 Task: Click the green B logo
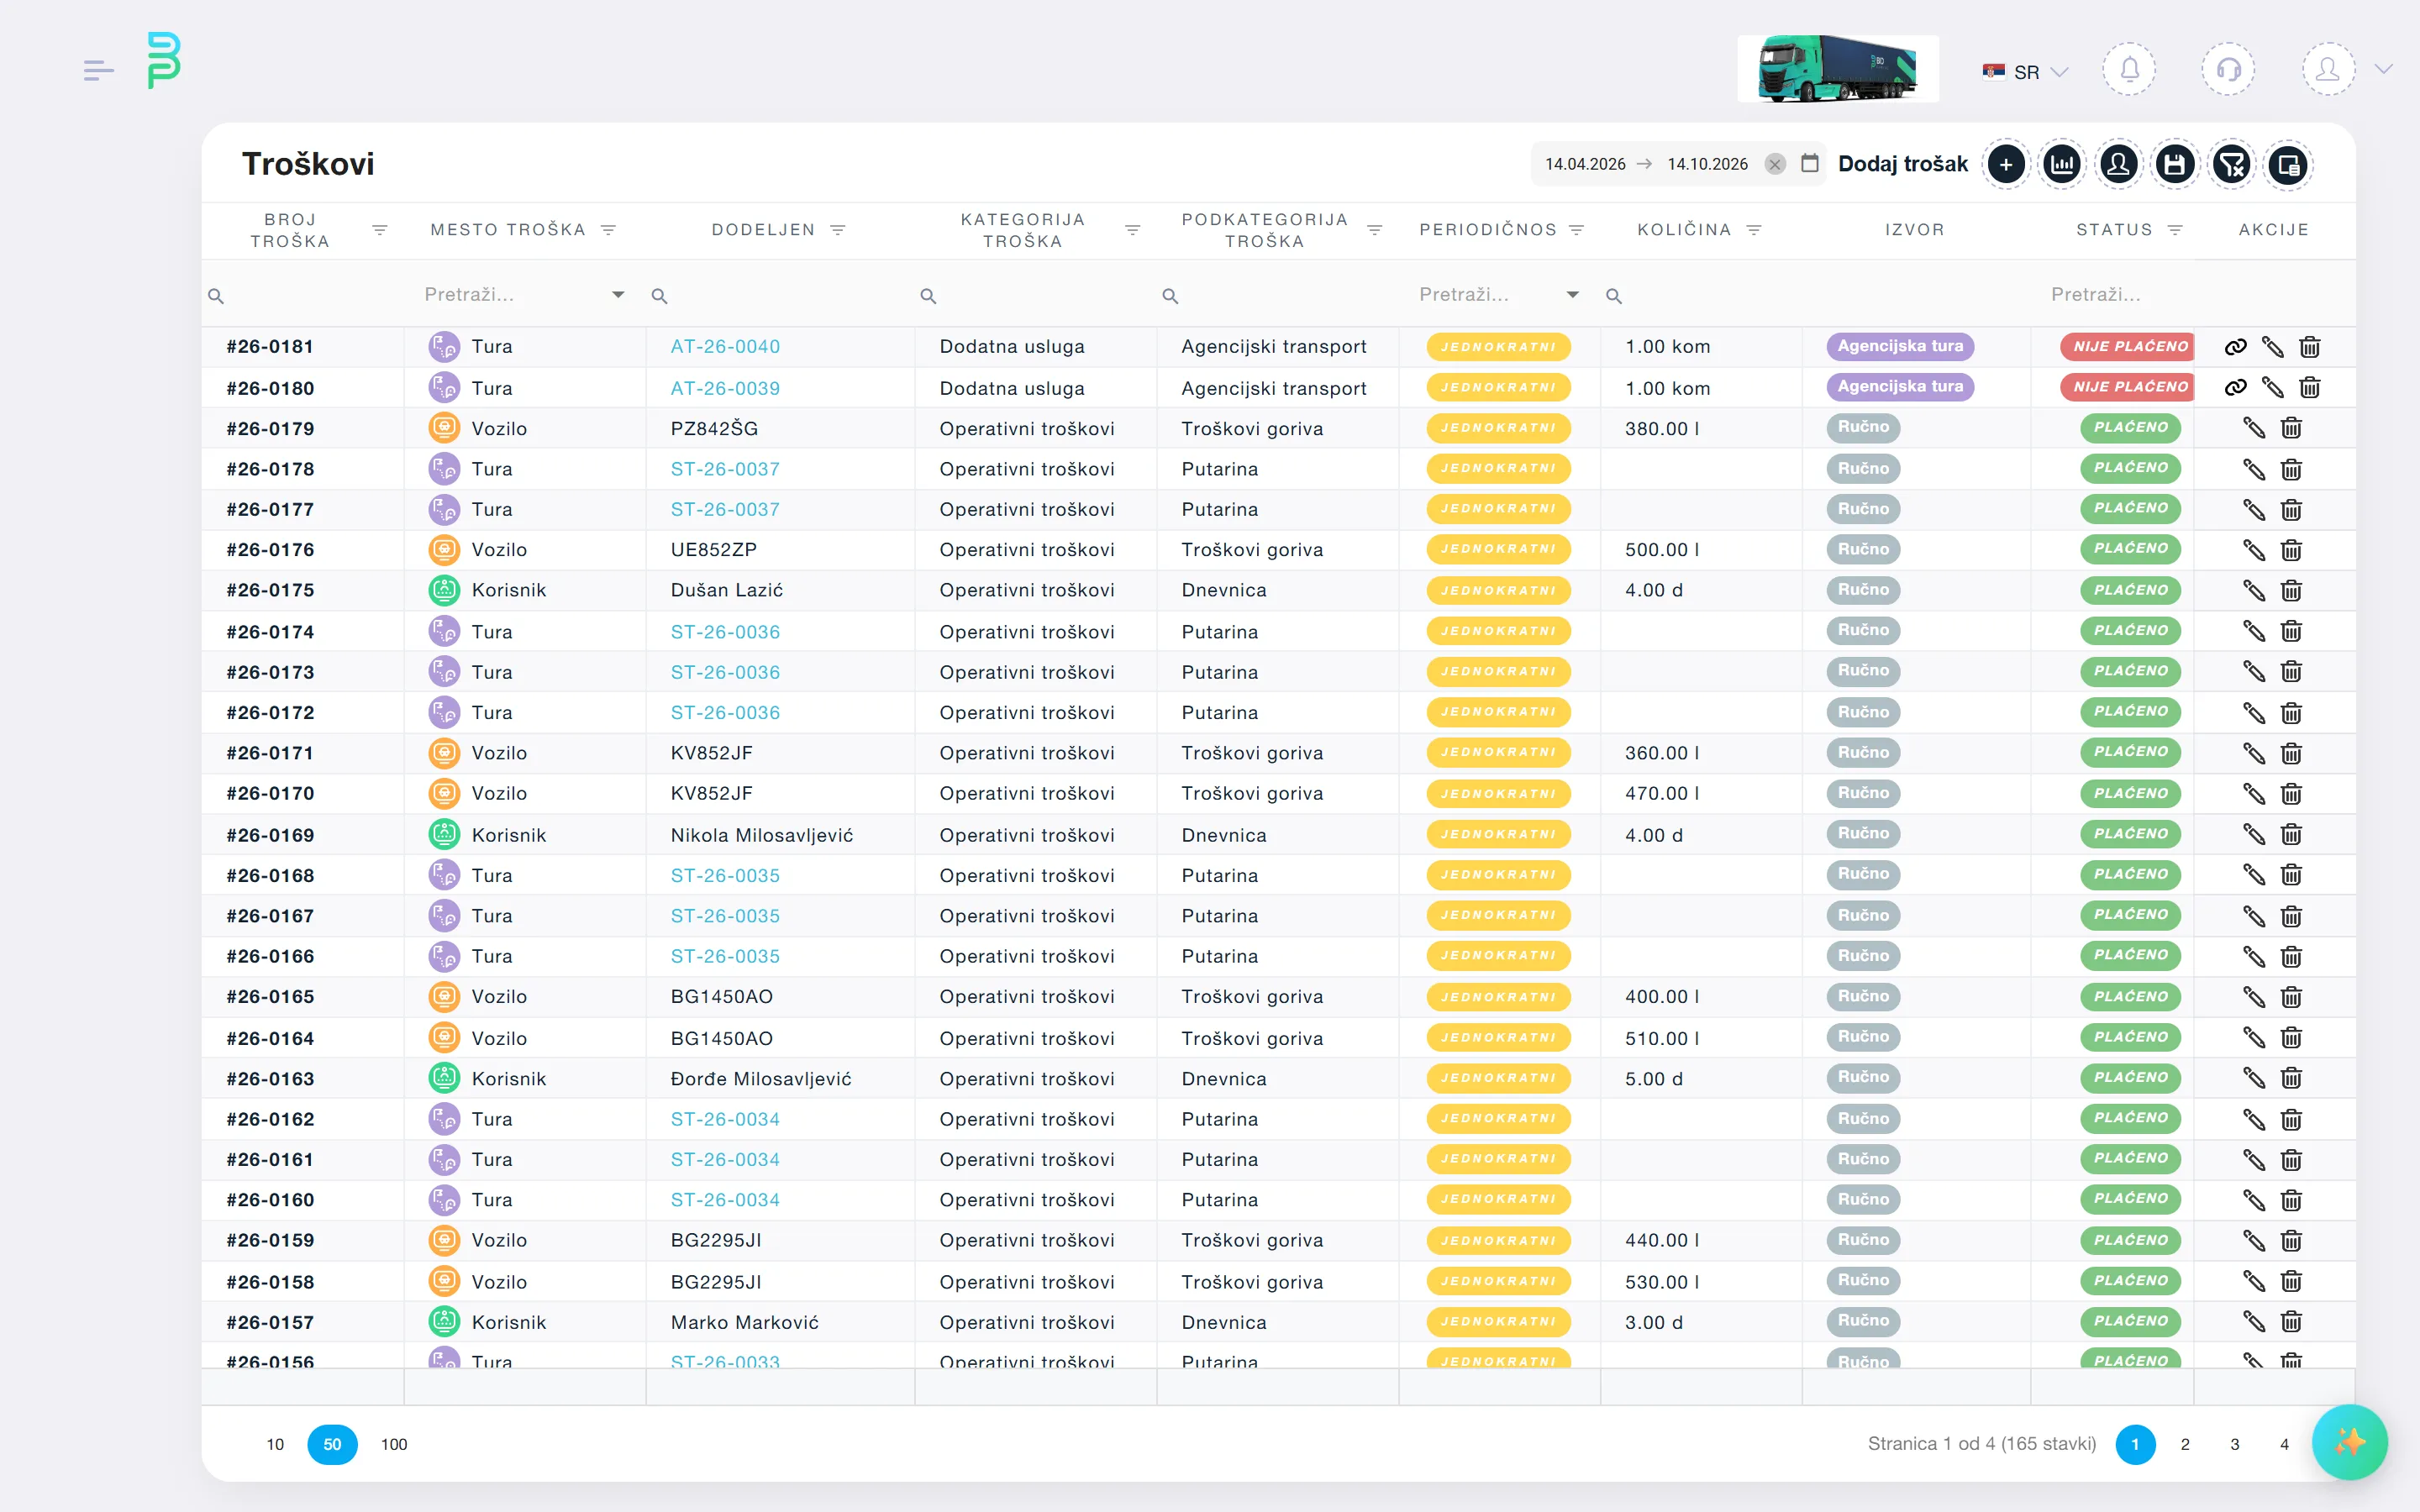(x=164, y=60)
